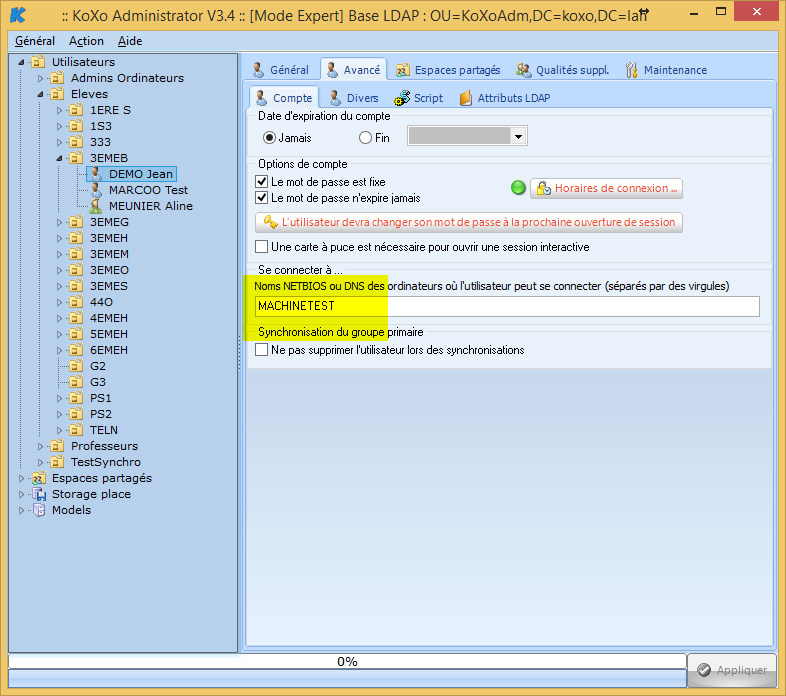
Task: Select the G3 tree item
Action: 98,382
